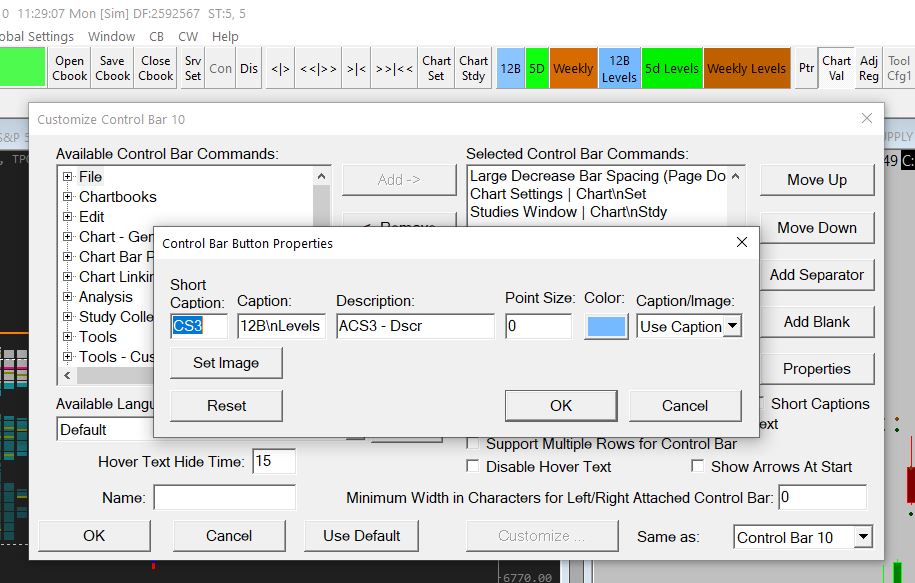Screen dimensions: 915x583
Task: Click the Open Cbook toolbar button
Action: click(69, 68)
